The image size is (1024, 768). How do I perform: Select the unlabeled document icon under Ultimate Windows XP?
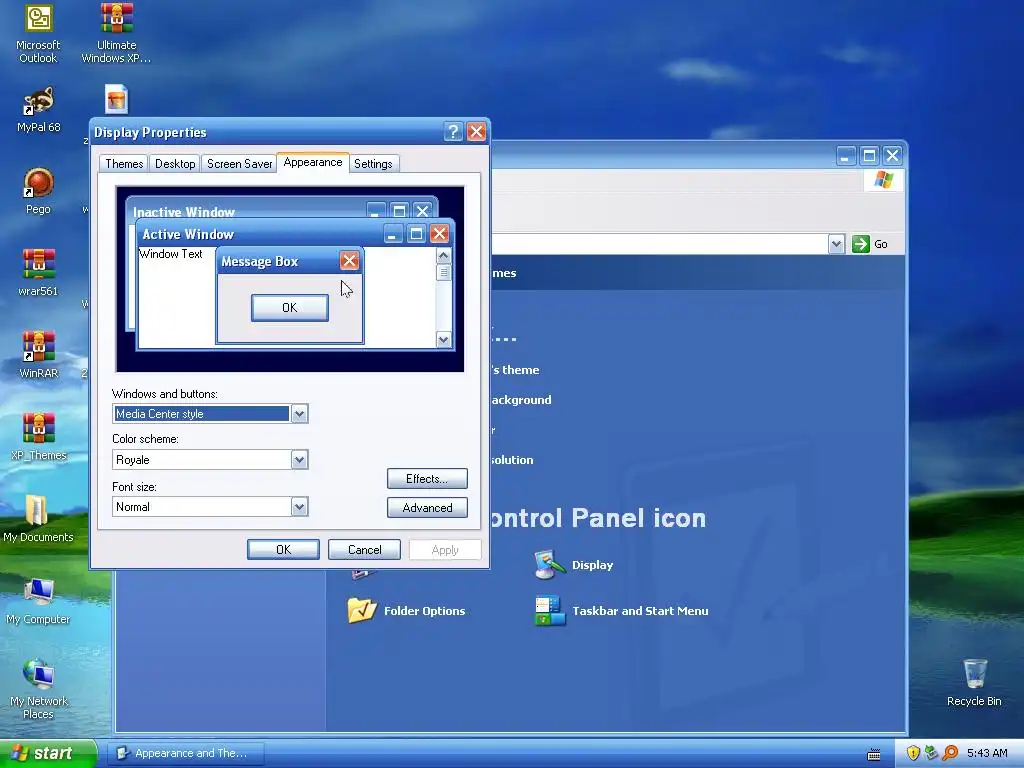click(x=116, y=101)
